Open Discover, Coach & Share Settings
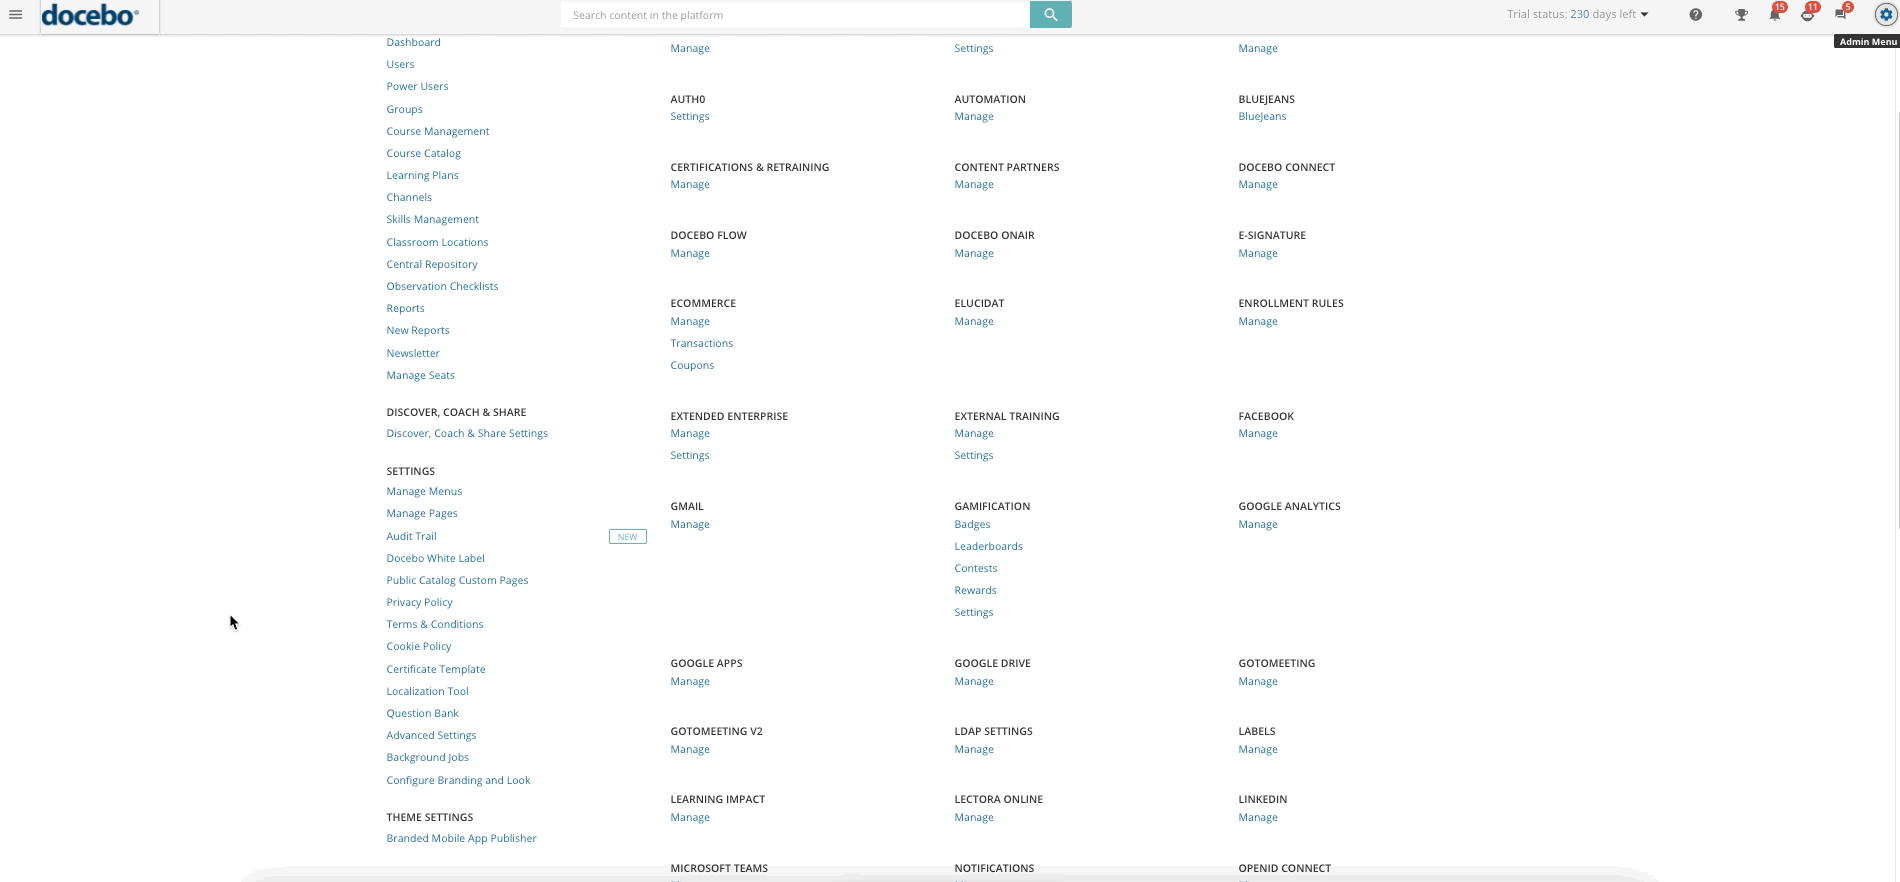The width and height of the screenshot is (1900, 882). [467, 433]
